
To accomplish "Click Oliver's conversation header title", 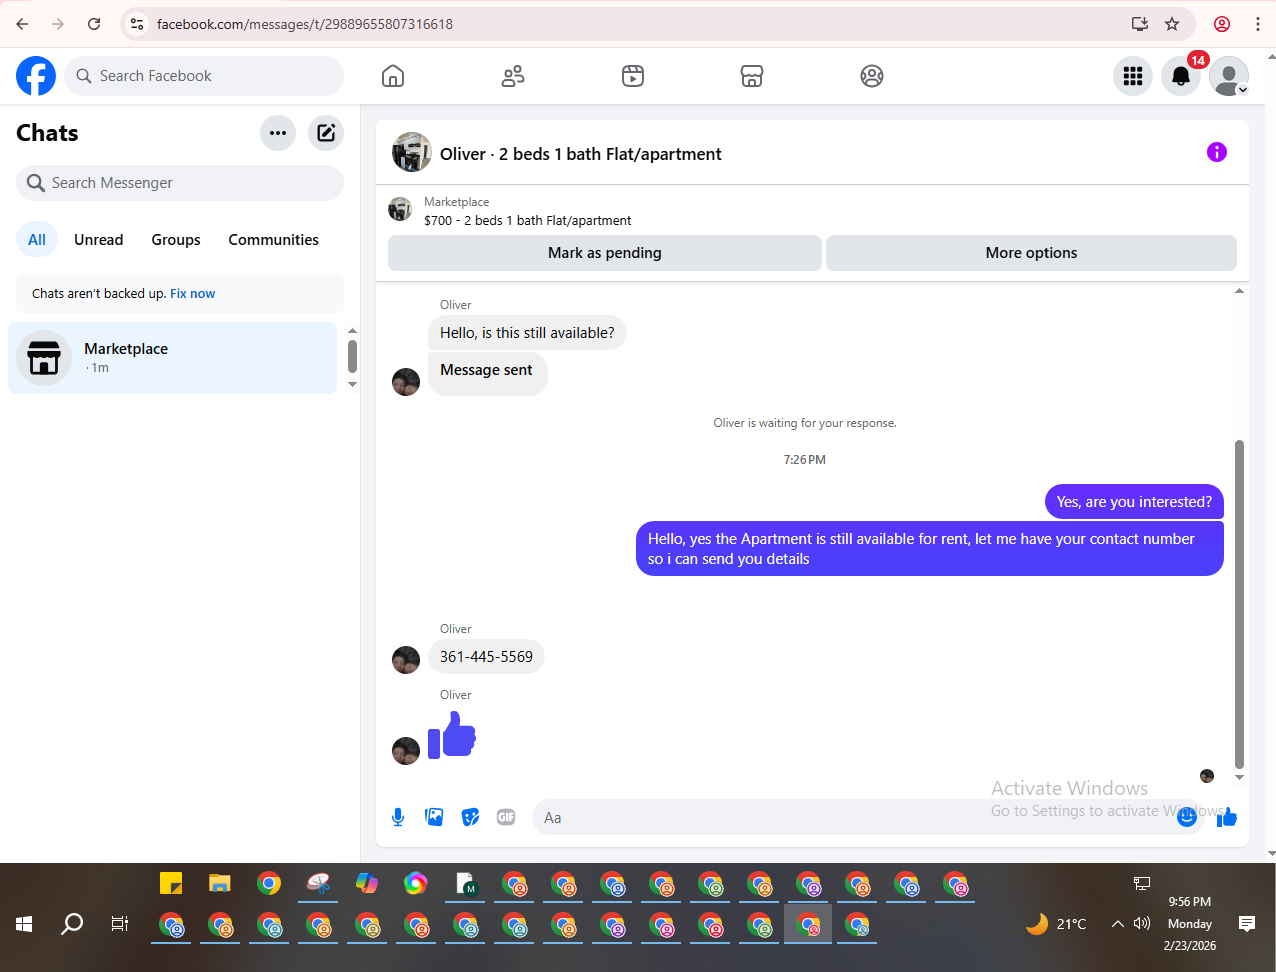I will (581, 154).
